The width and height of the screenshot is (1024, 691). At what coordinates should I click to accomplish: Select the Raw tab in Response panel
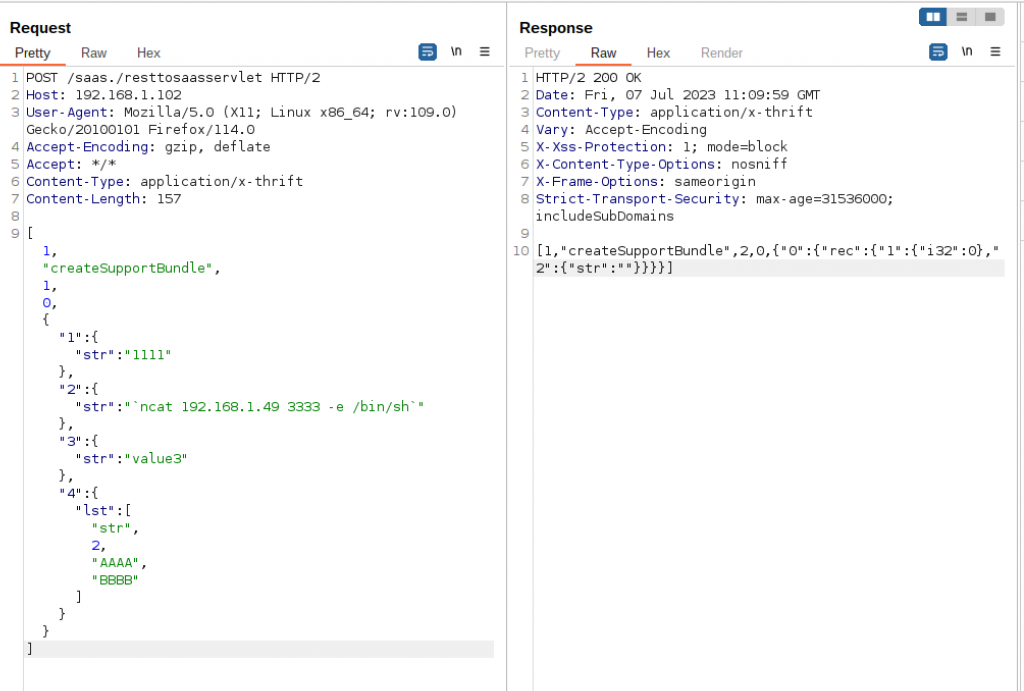pyautogui.click(x=604, y=53)
